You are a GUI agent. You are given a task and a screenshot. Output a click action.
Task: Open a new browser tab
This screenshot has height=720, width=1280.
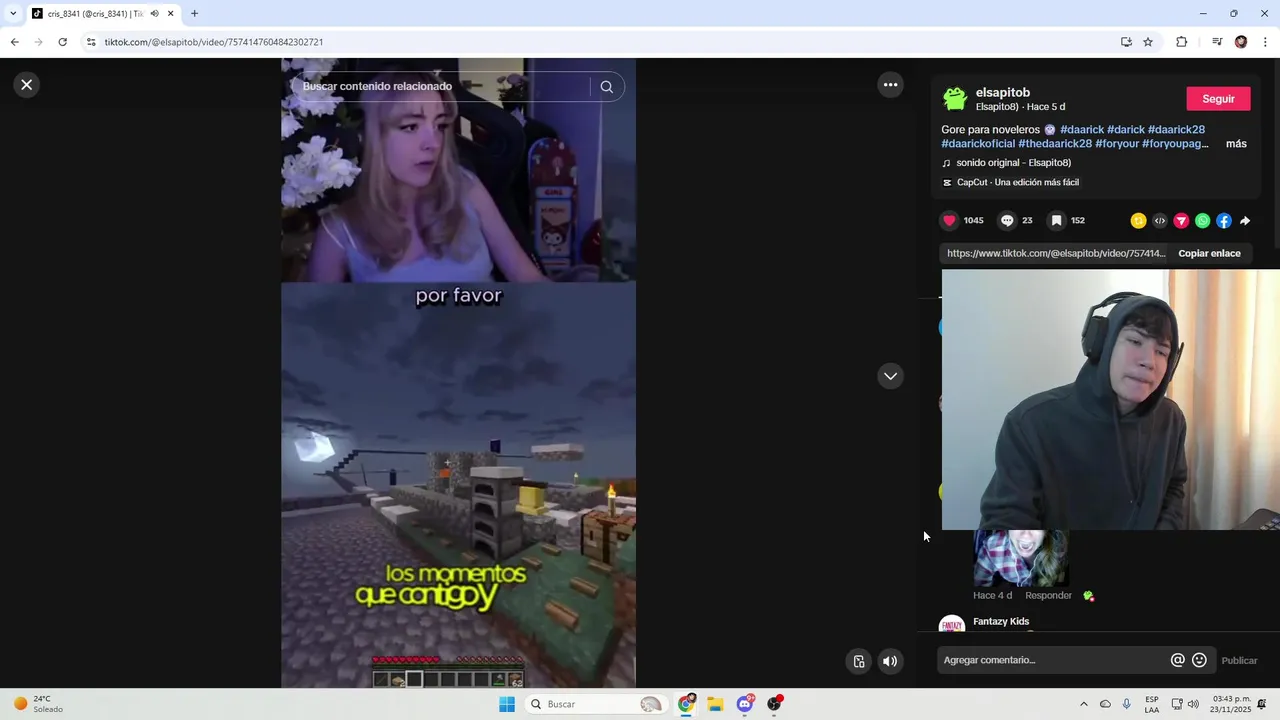(194, 14)
